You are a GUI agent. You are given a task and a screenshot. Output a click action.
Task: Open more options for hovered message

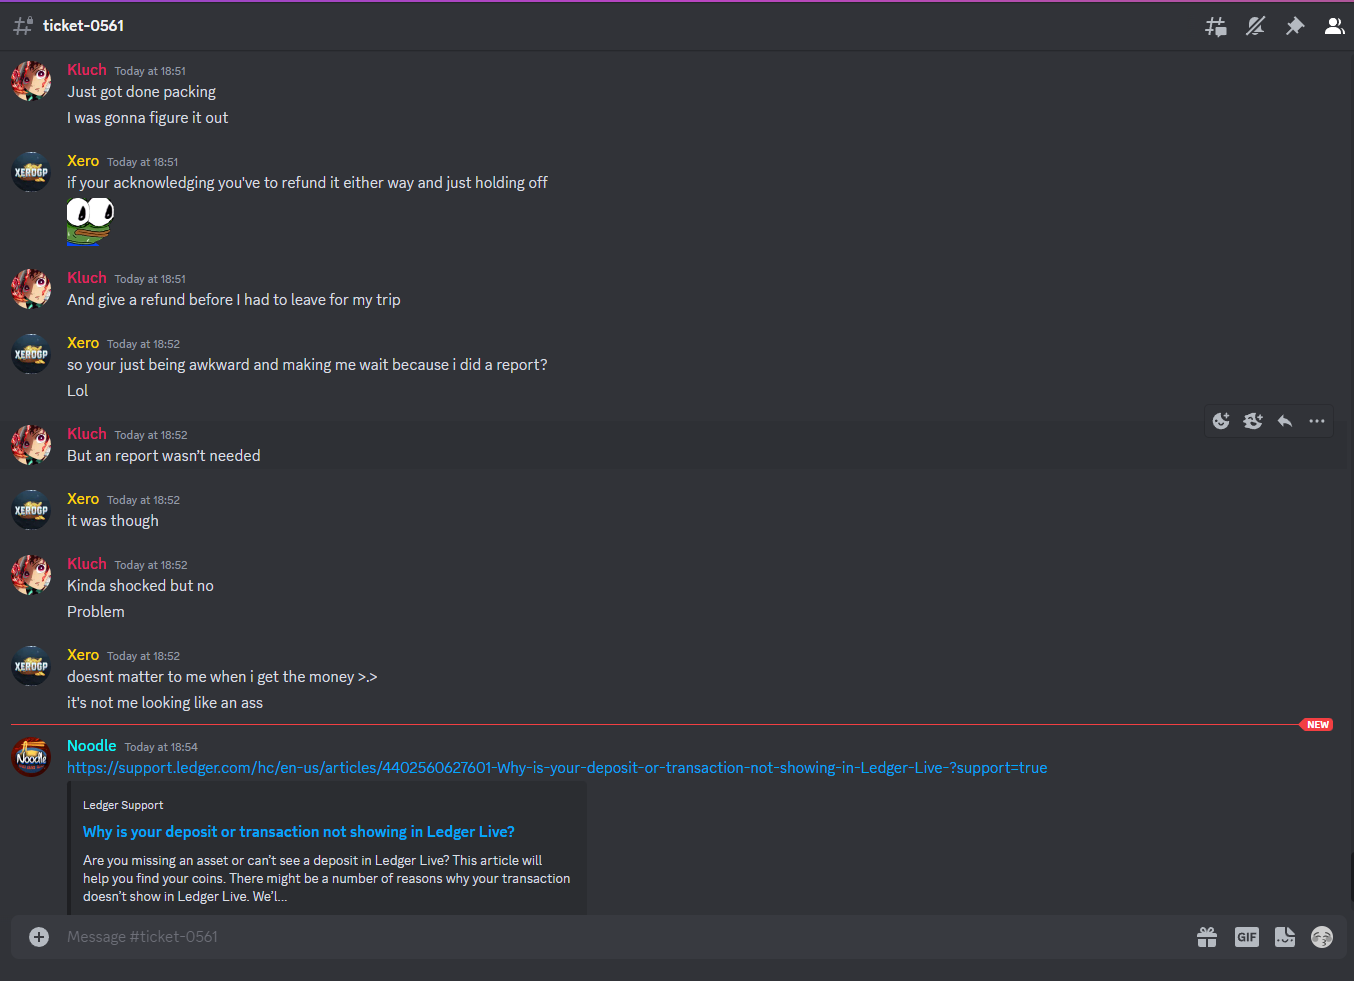[x=1317, y=421]
